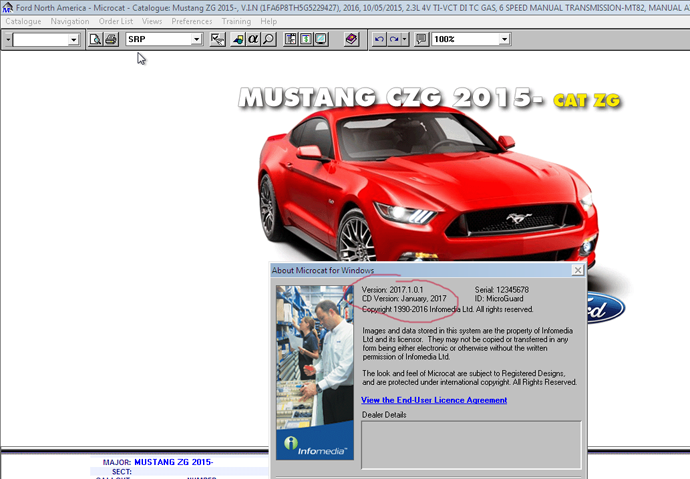Click the 'Version: 2017.1.0.1' text
The width and height of the screenshot is (690, 479).
point(393,290)
